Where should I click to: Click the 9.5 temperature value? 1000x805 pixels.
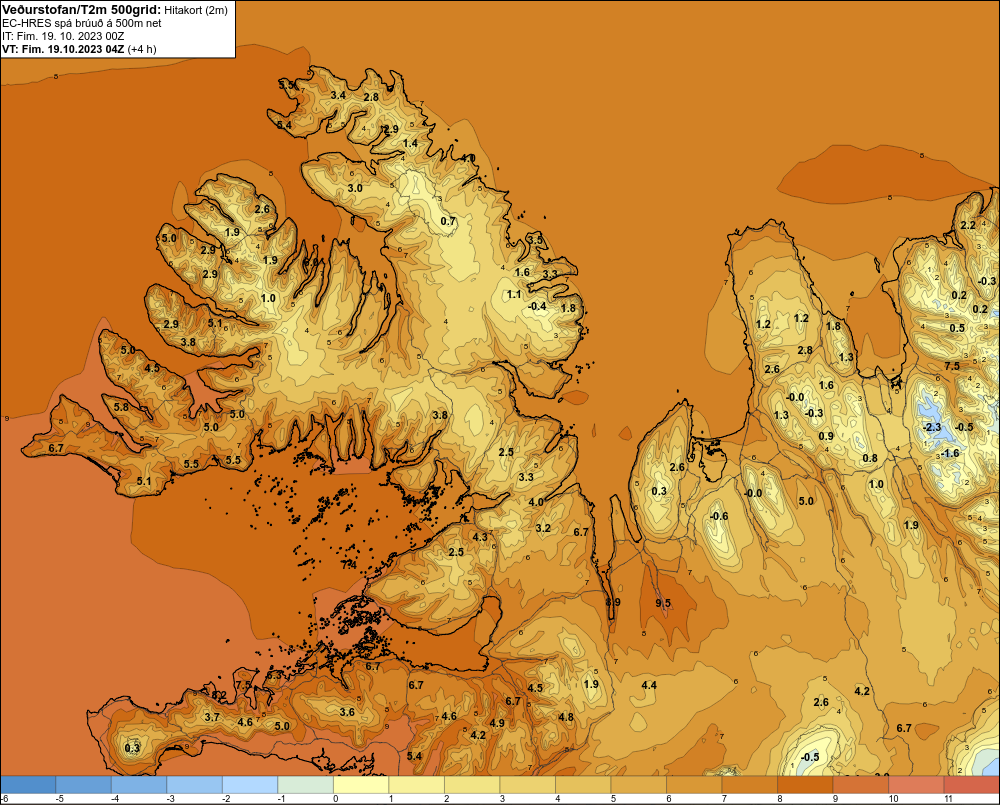pos(663,603)
